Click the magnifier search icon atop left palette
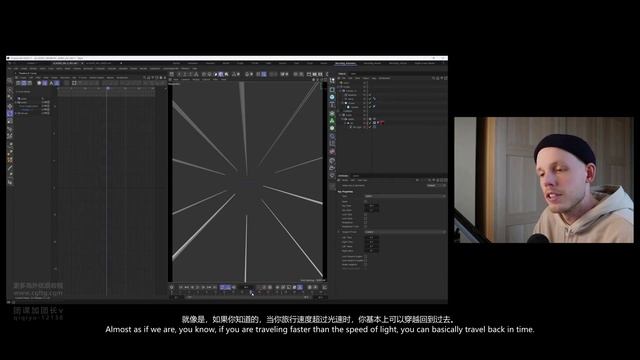 [x=10, y=81]
